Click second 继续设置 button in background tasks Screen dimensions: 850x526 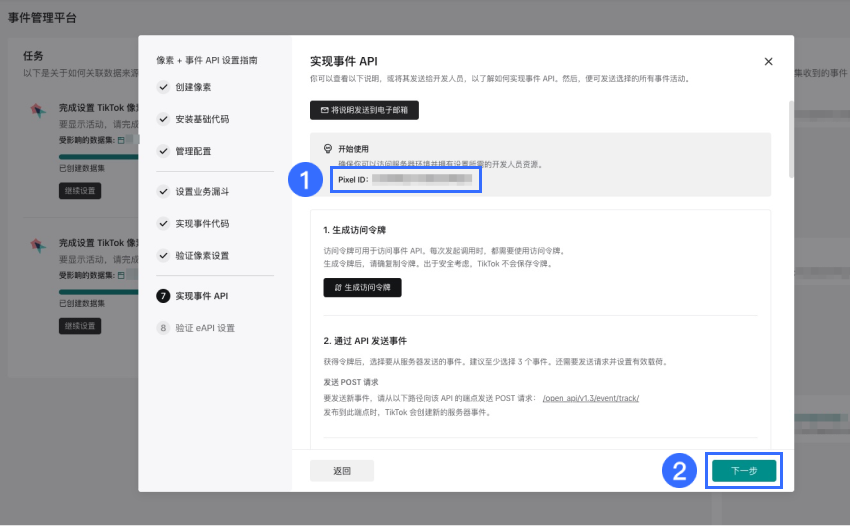coord(80,326)
